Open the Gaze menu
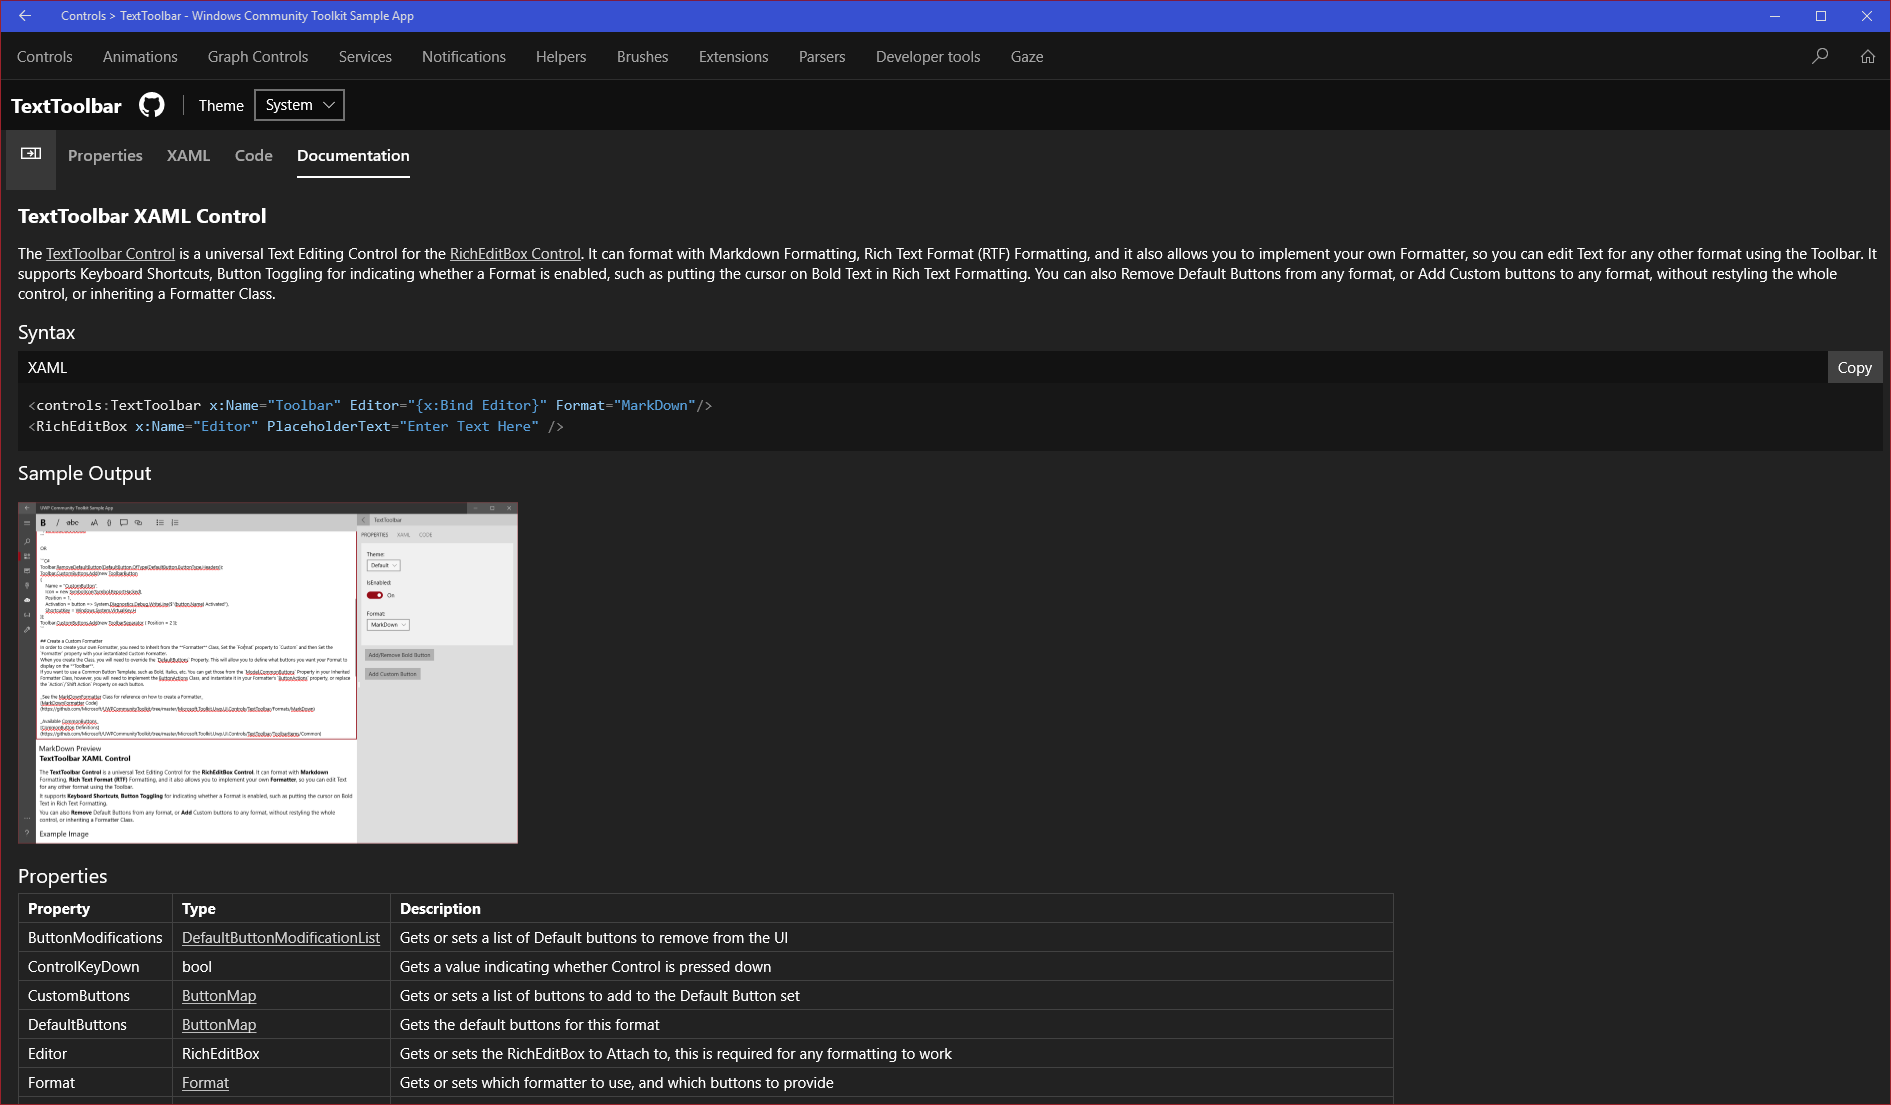This screenshot has height=1105, width=1891. [1027, 57]
